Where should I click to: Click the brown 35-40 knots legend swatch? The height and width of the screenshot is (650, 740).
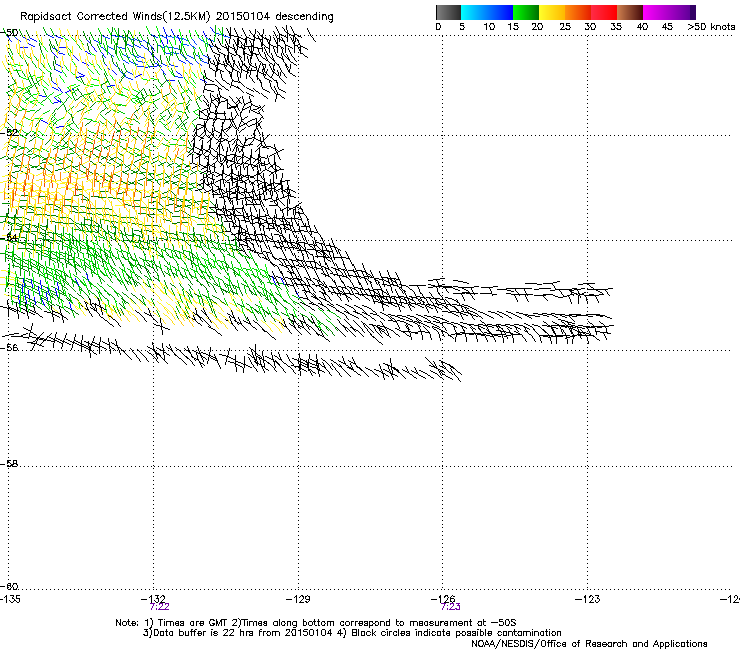click(630, 12)
